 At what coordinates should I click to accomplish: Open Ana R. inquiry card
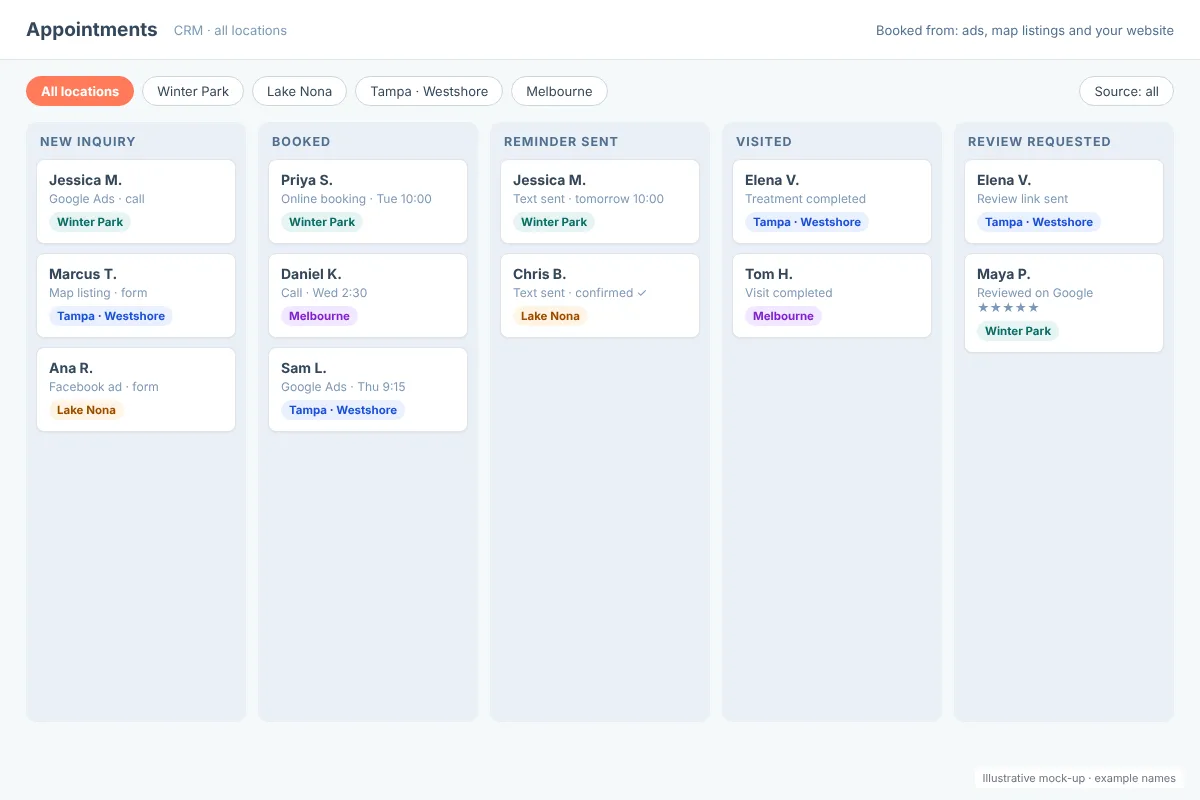click(136, 389)
